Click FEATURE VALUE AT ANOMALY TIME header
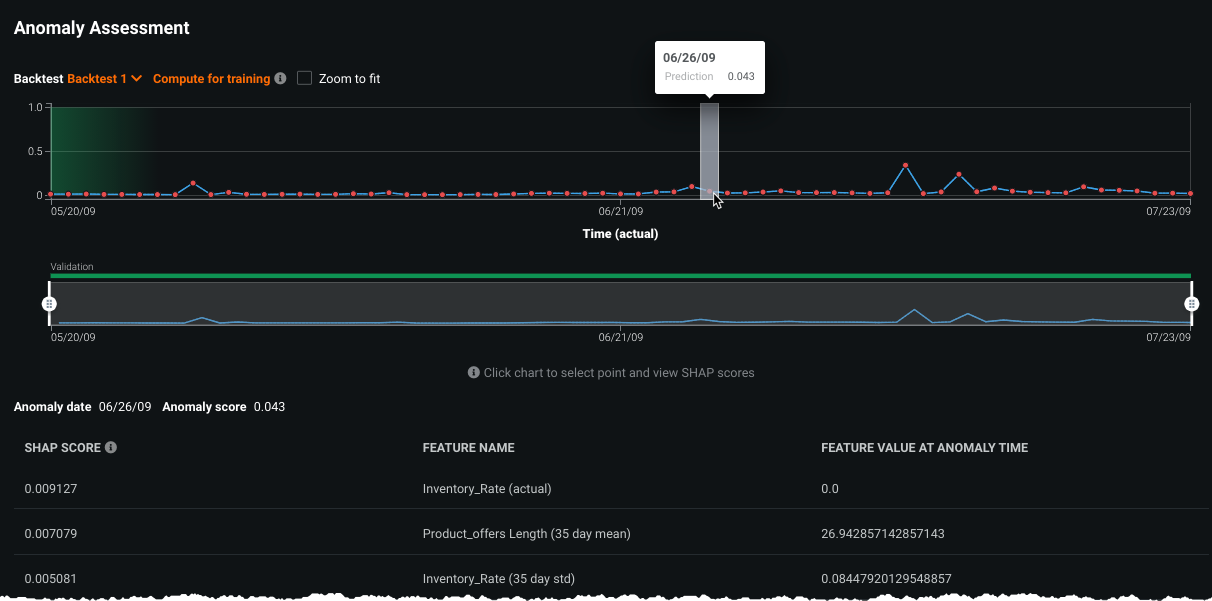The width and height of the screenshot is (1212, 601). tap(924, 447)
